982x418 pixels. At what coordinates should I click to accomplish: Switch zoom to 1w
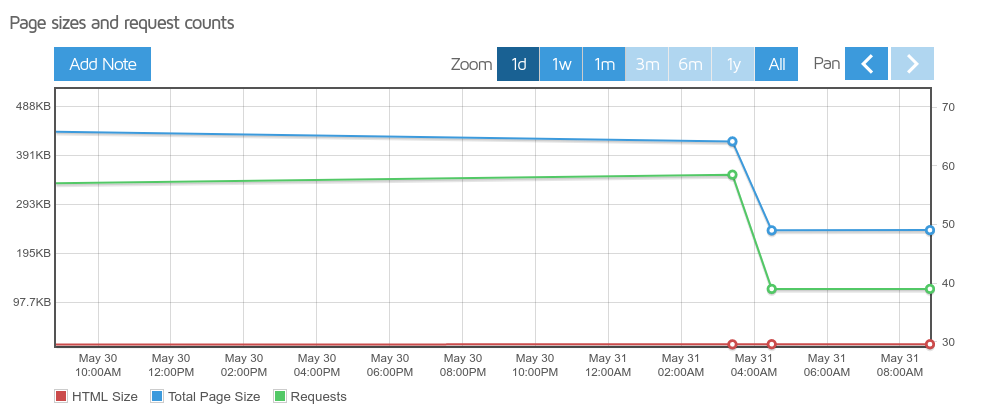tap(561, 64)
